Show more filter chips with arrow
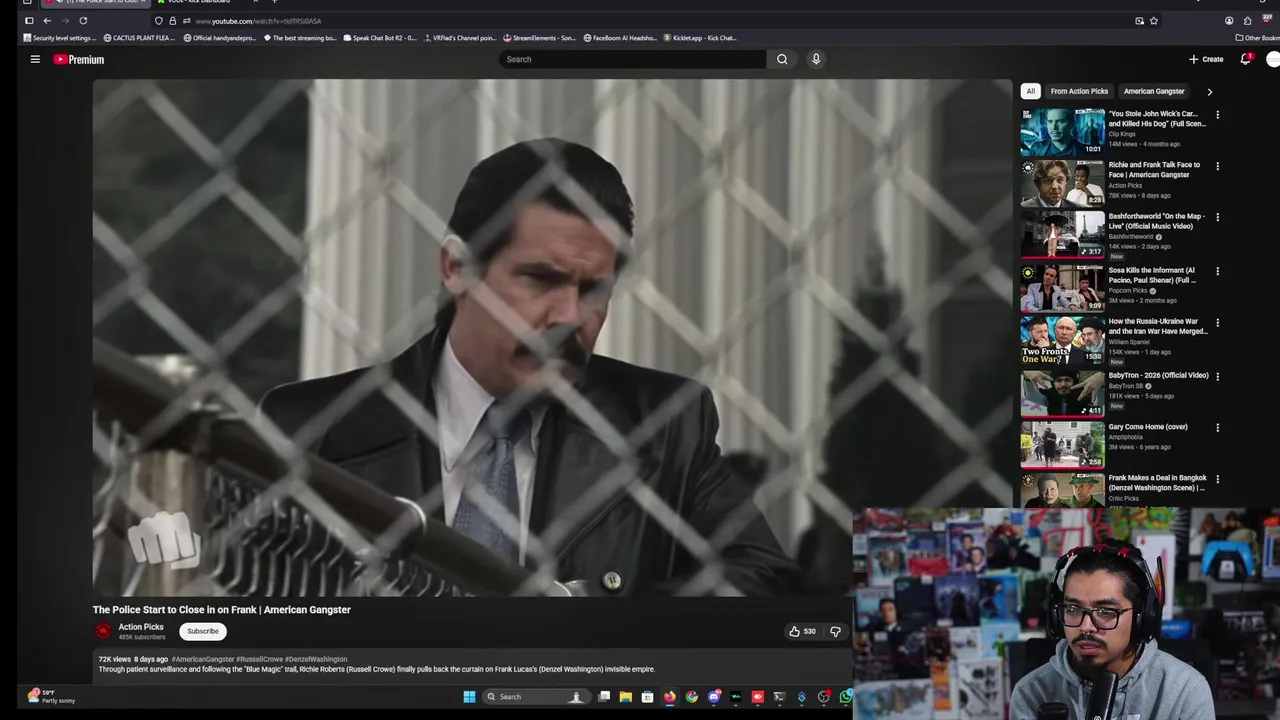1280x720 pixels. (1209, 91)
